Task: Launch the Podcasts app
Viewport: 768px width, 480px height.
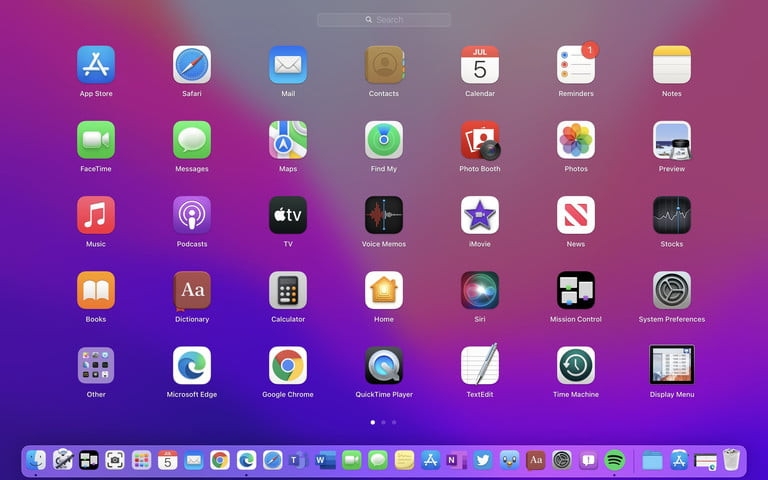Action: (192, 215)
